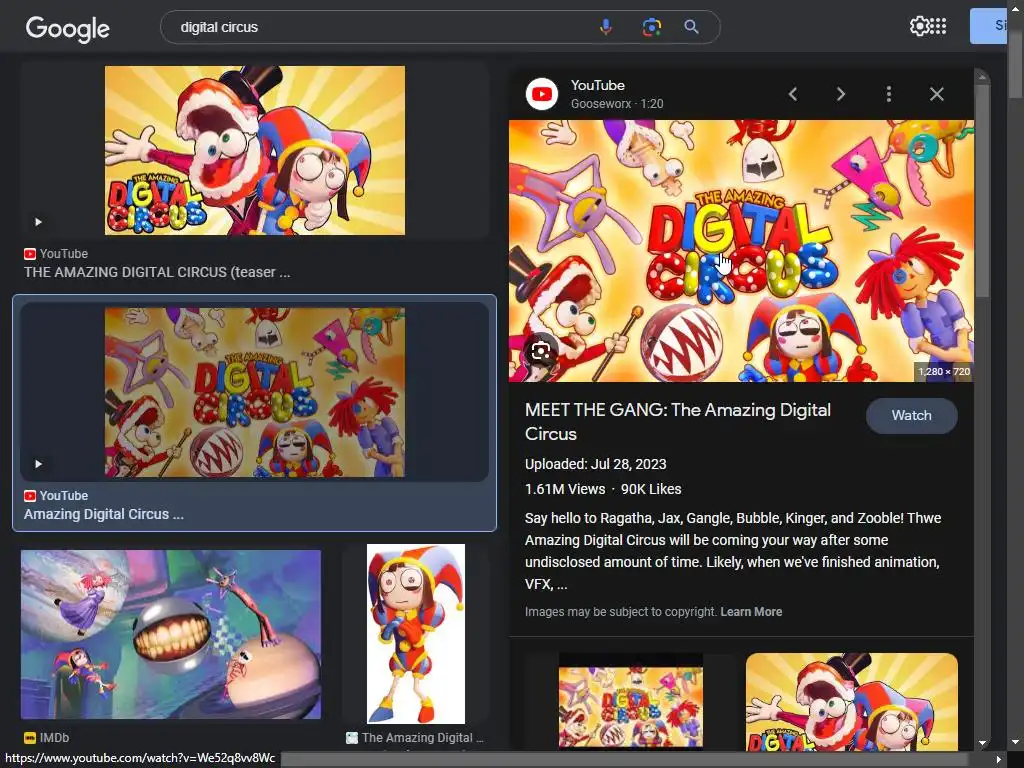Click the 90K Likes text

coord(651,489)
